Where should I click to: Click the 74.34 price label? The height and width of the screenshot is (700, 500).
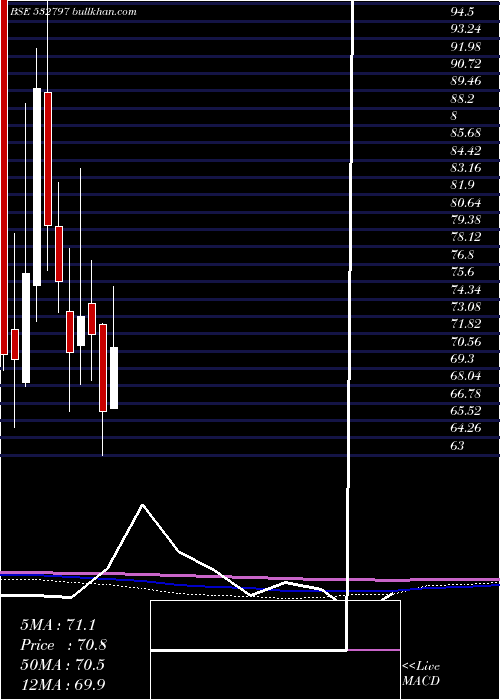click(466, 290)
